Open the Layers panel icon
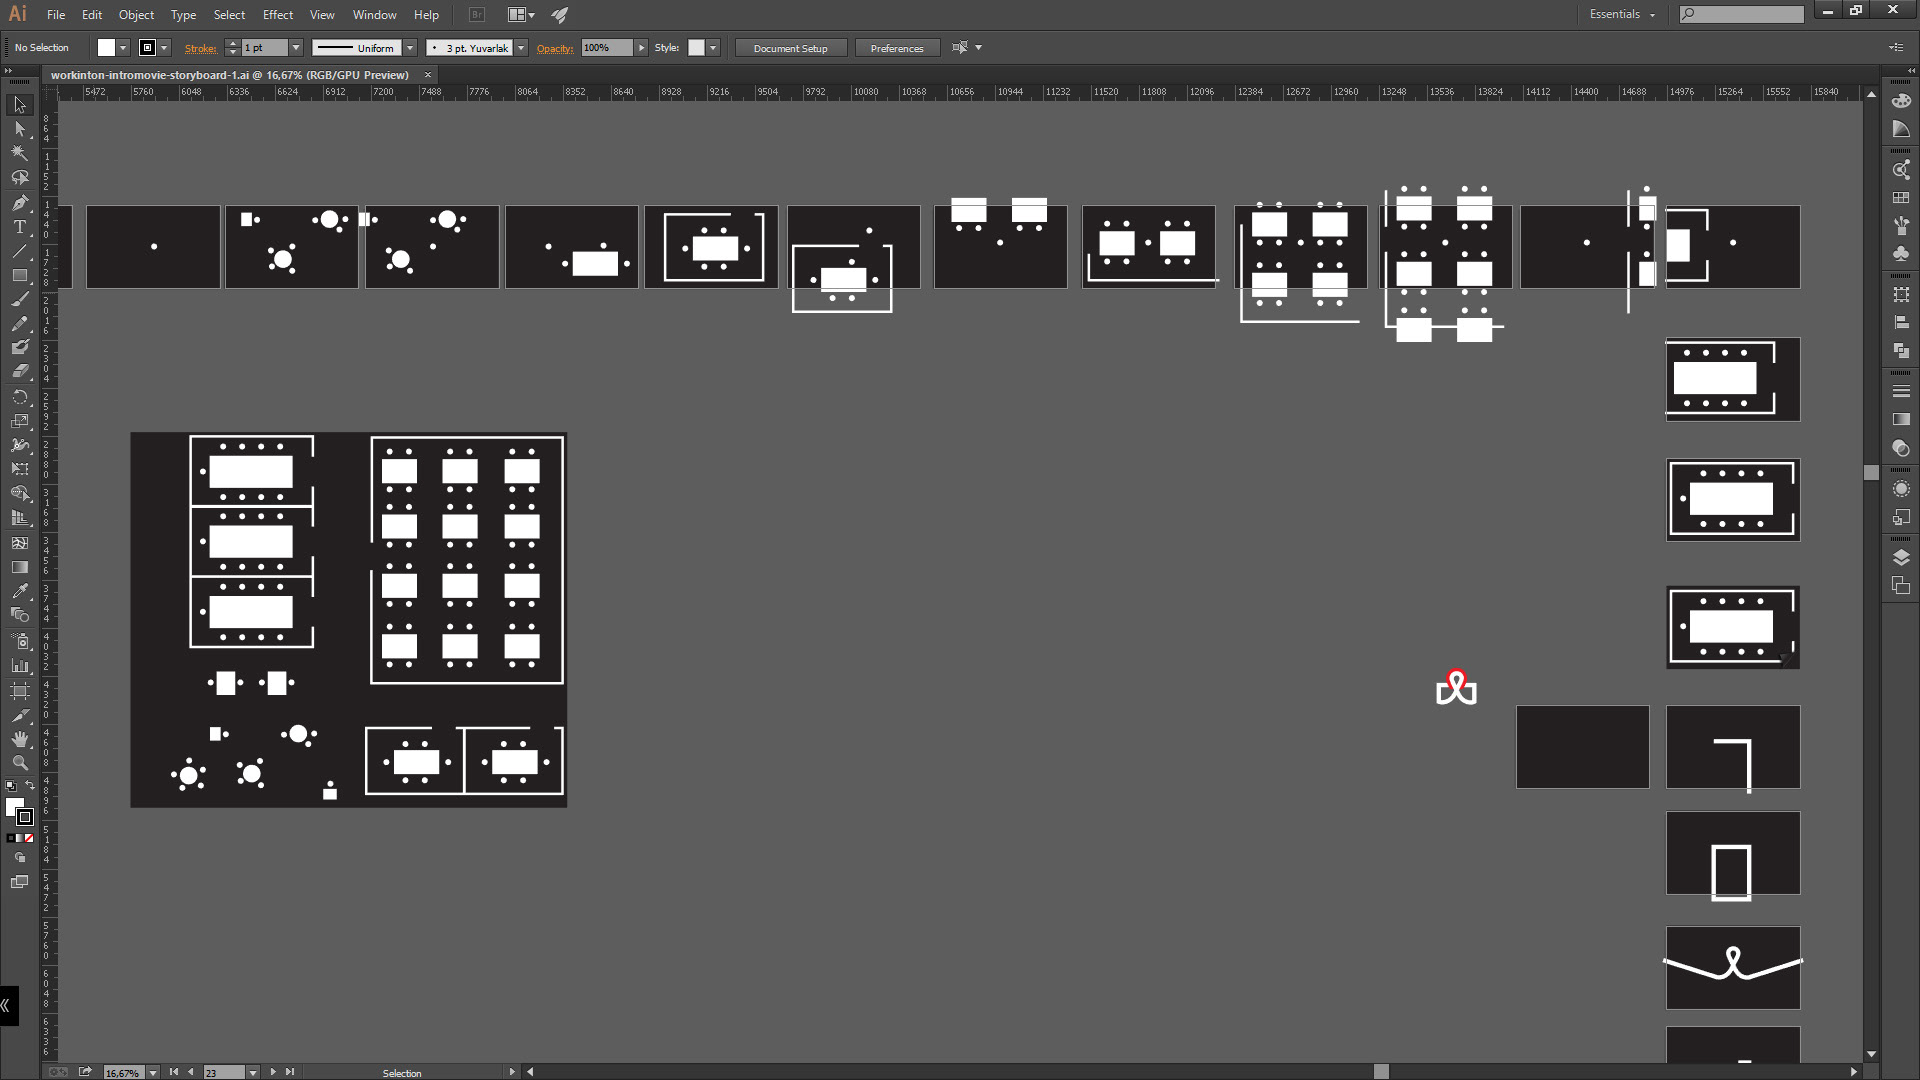 click(1901, 557)
